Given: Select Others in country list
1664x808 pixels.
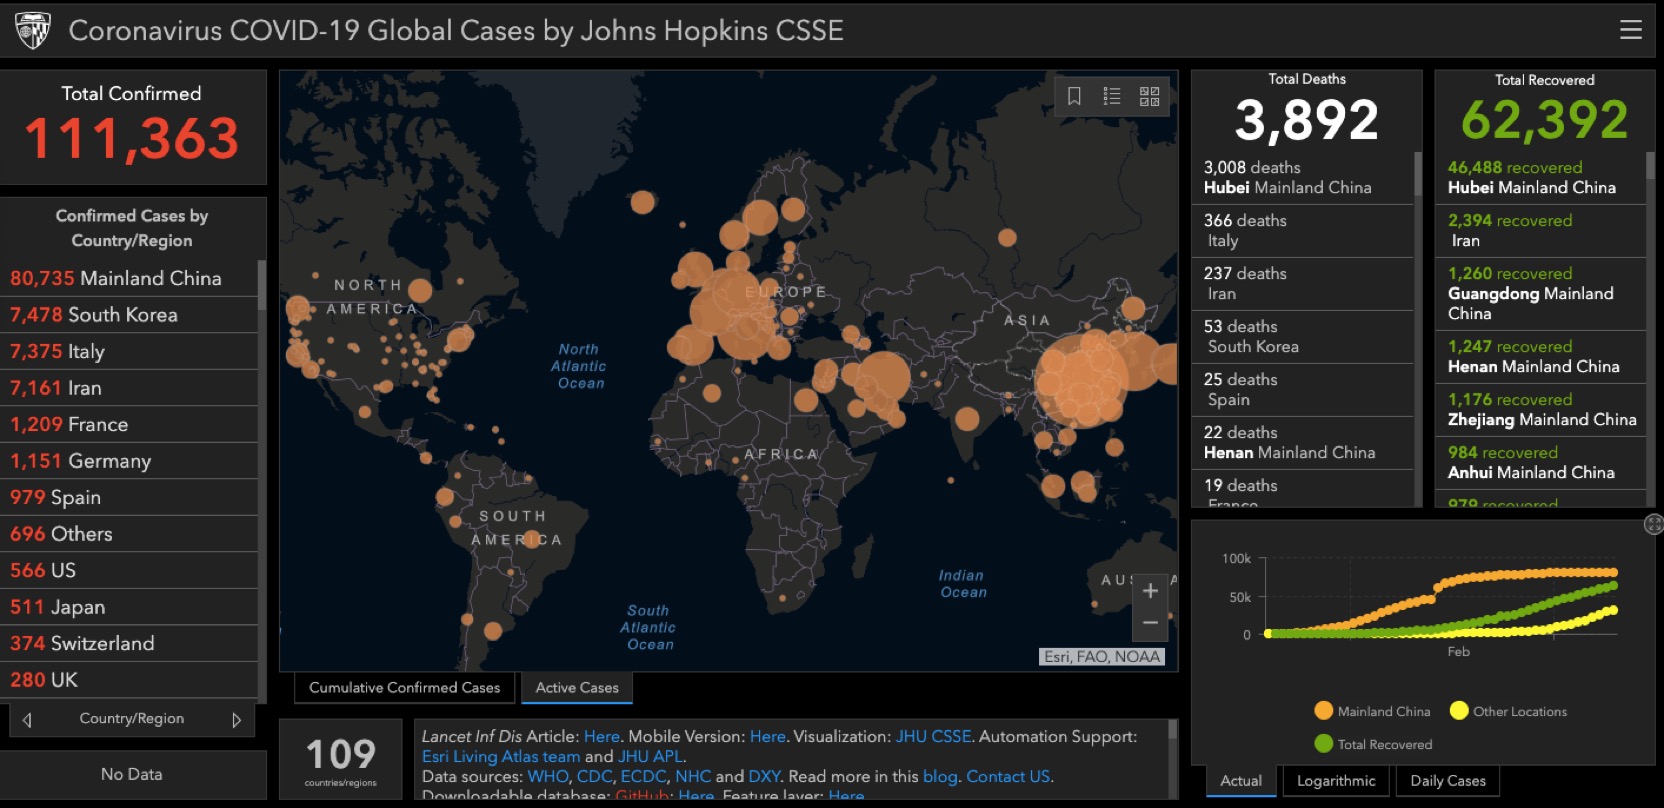Looking at the screenshot, I should pos(129,534).
